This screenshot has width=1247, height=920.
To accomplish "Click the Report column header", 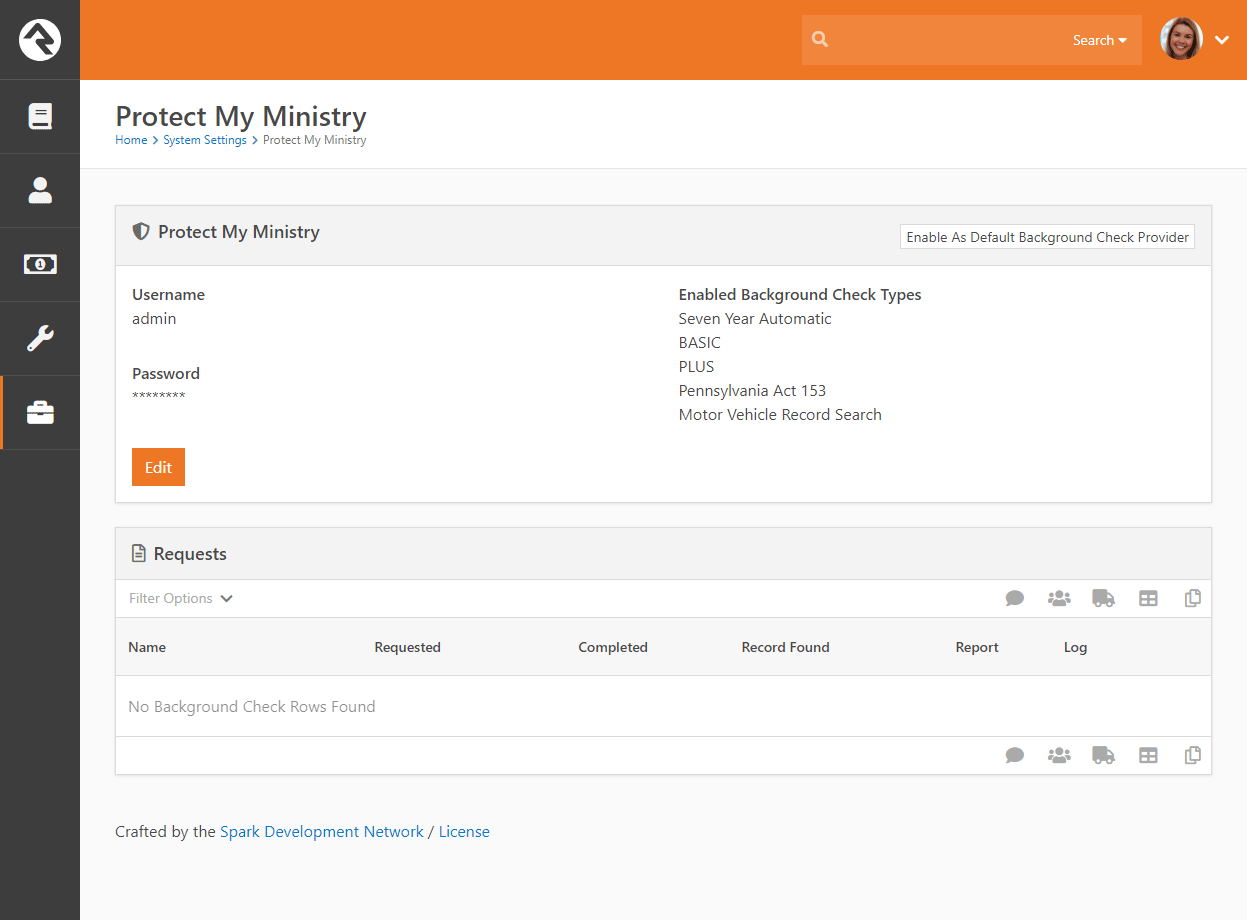I will 977,647.
